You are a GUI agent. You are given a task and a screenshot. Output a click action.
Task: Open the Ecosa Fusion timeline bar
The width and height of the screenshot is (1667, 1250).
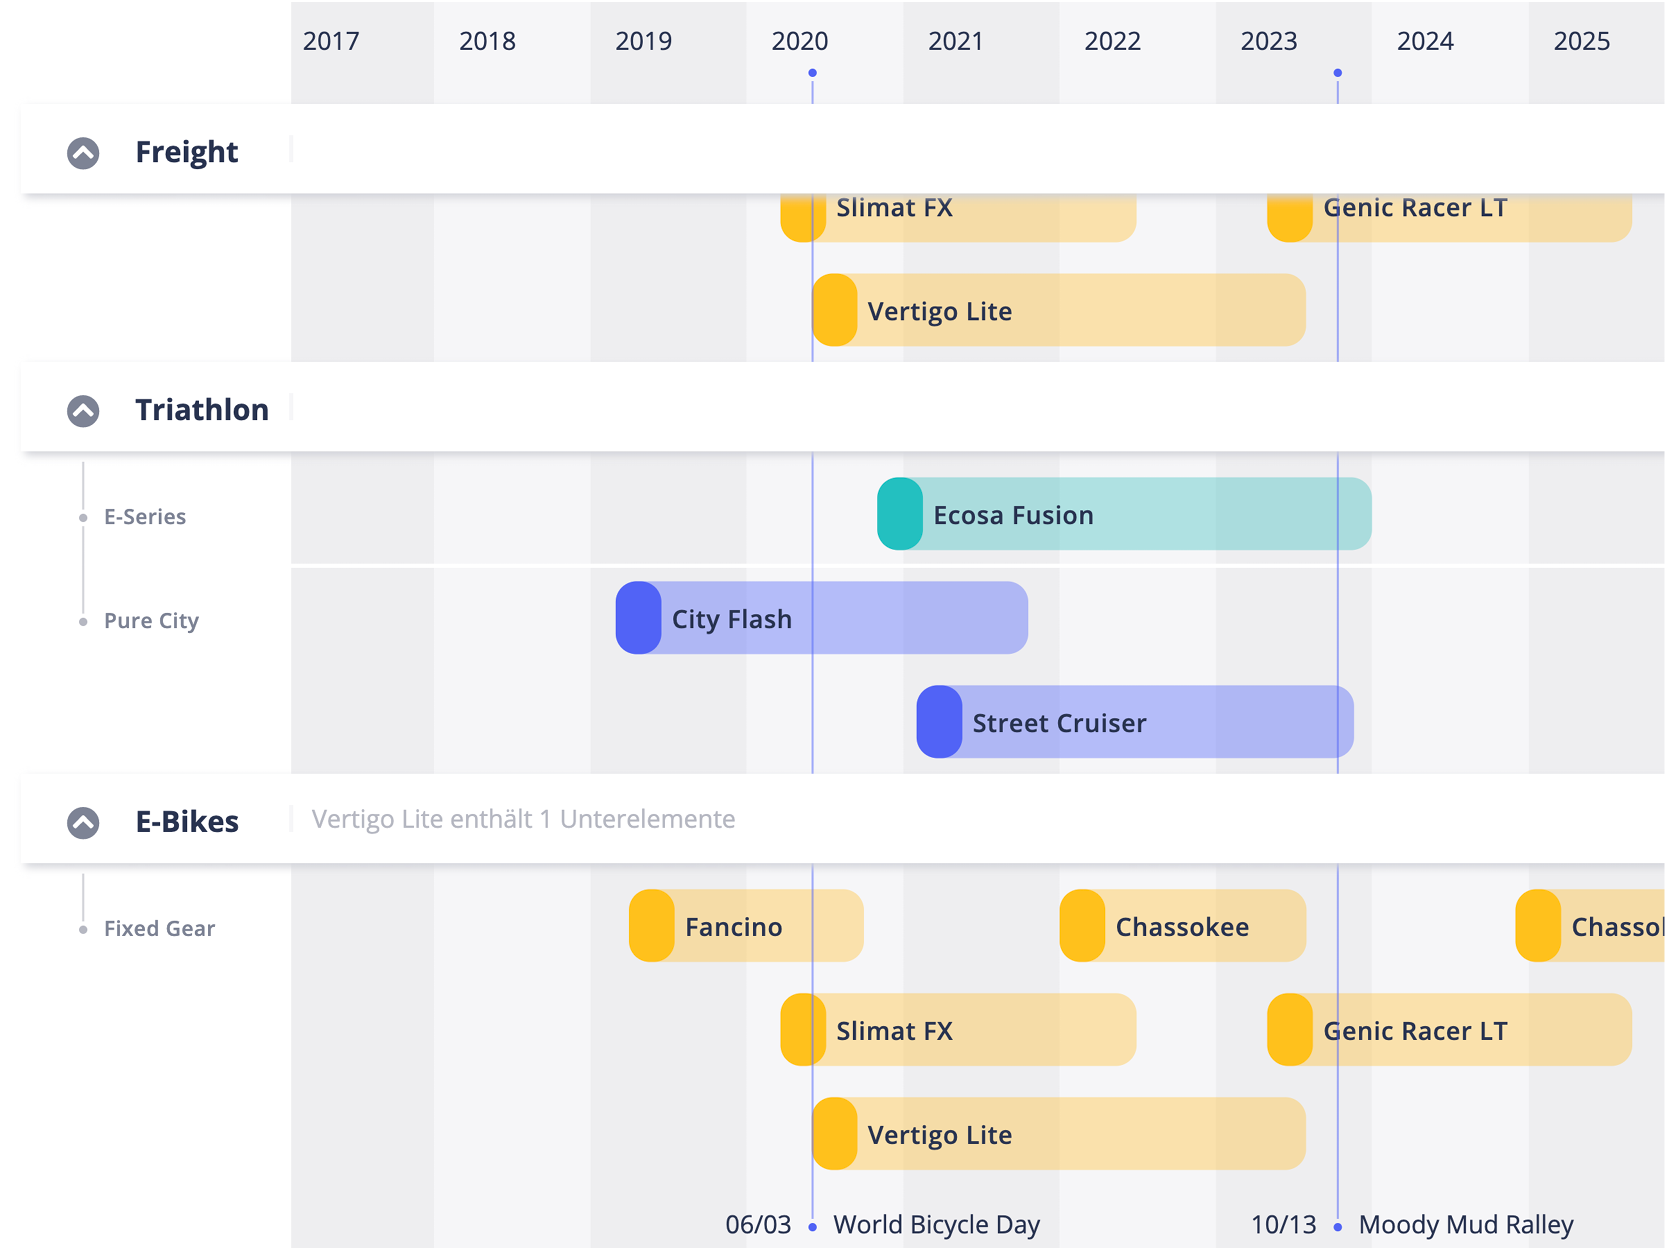coord(1123,515)
